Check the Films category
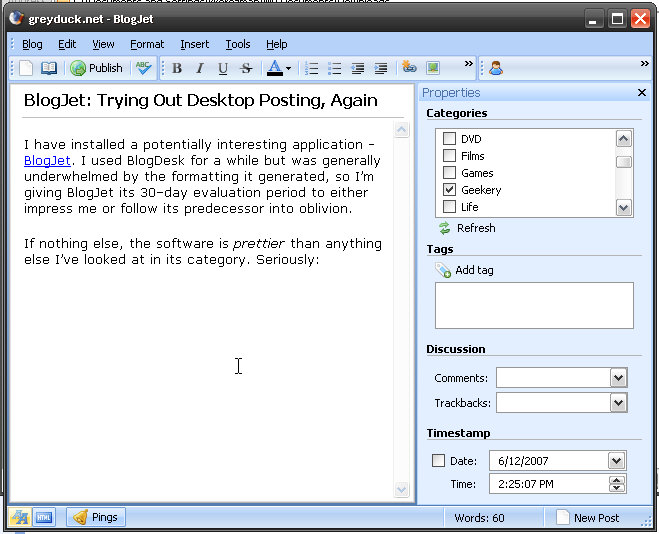Image resolution: width=659 pixels, height=534 pixels. click(449, 155)
